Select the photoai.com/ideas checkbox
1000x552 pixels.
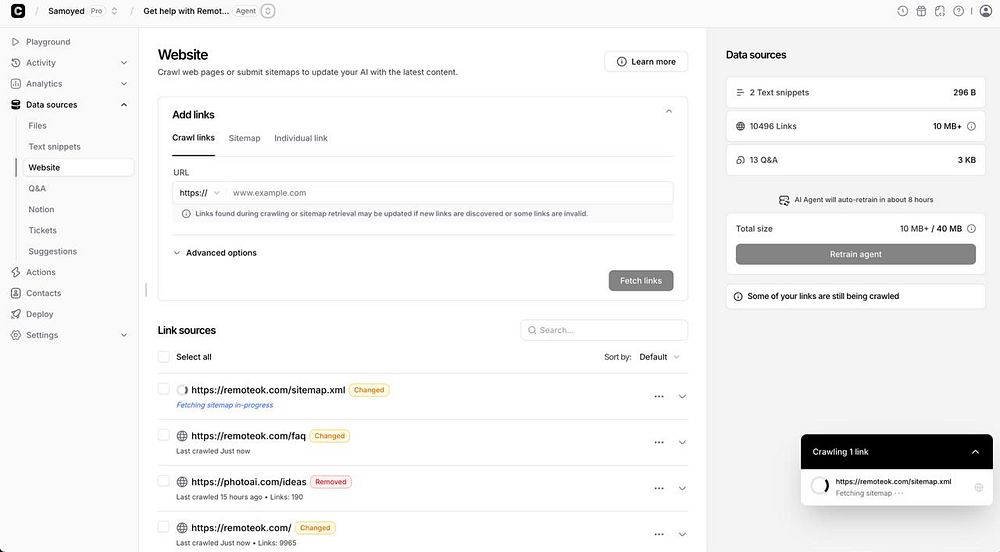(x=164, y=481)
